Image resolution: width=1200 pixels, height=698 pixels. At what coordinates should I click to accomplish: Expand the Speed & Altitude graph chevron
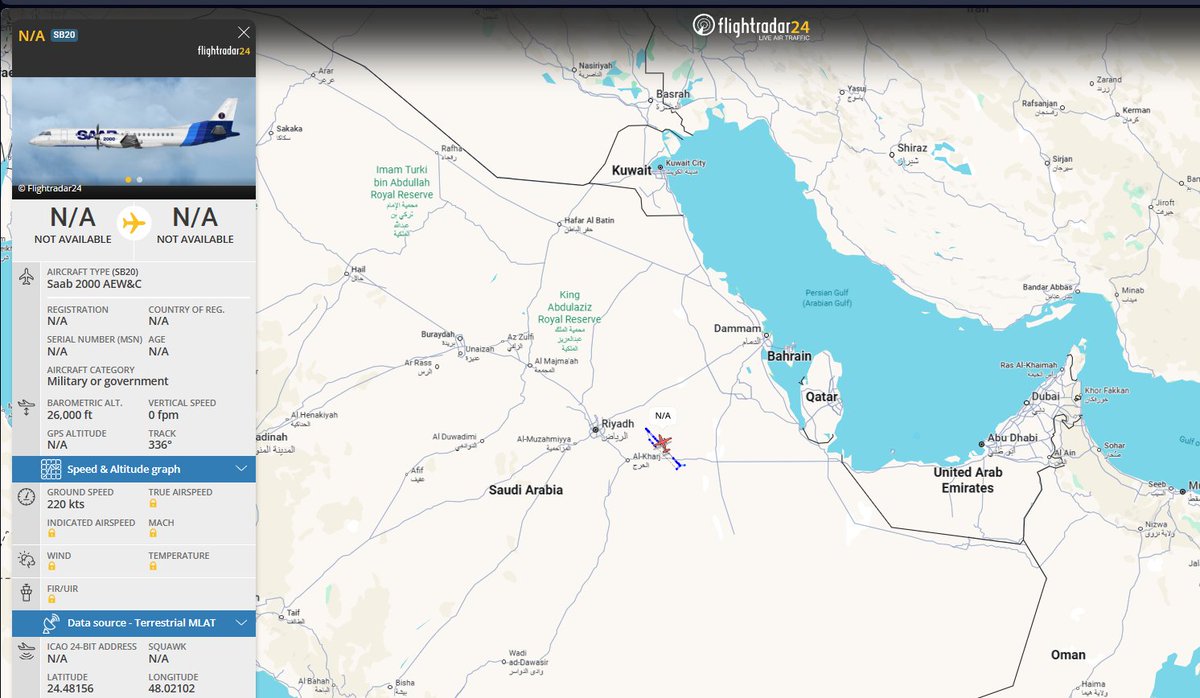(241, 469)
